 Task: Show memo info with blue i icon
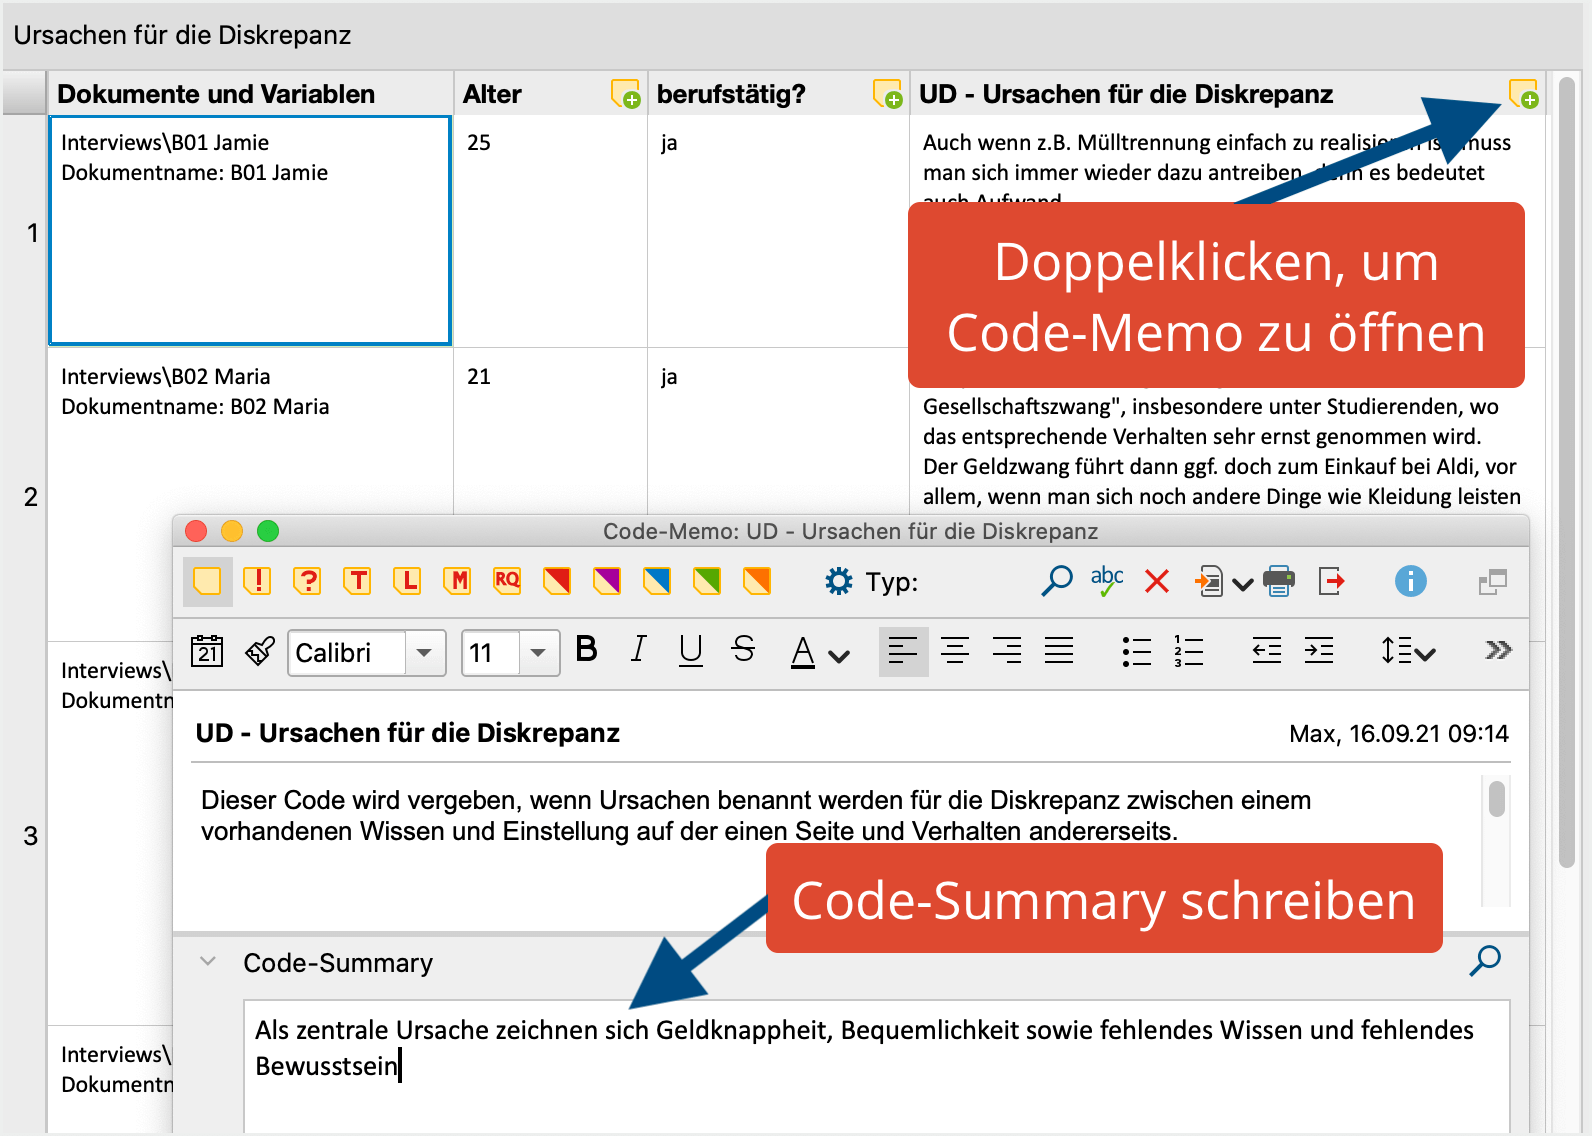point(1411,581)
